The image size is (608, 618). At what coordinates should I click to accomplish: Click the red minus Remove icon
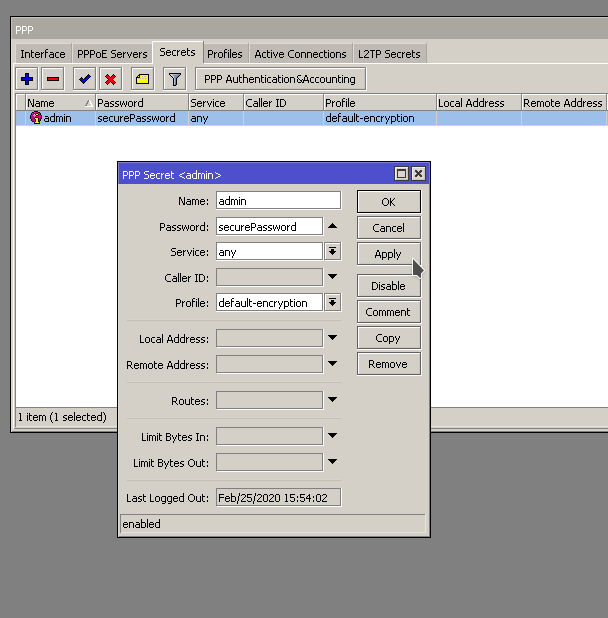pyautogui.click(x=53, y=79)
